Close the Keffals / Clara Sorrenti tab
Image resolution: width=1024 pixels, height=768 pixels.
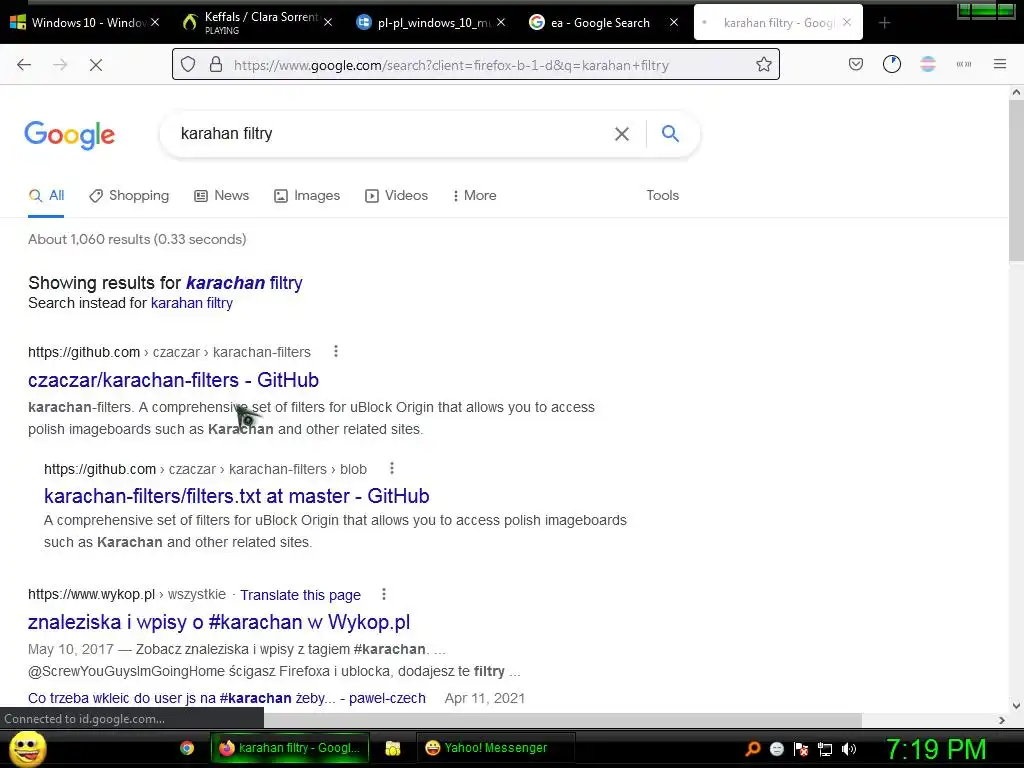tap(328, 22)
